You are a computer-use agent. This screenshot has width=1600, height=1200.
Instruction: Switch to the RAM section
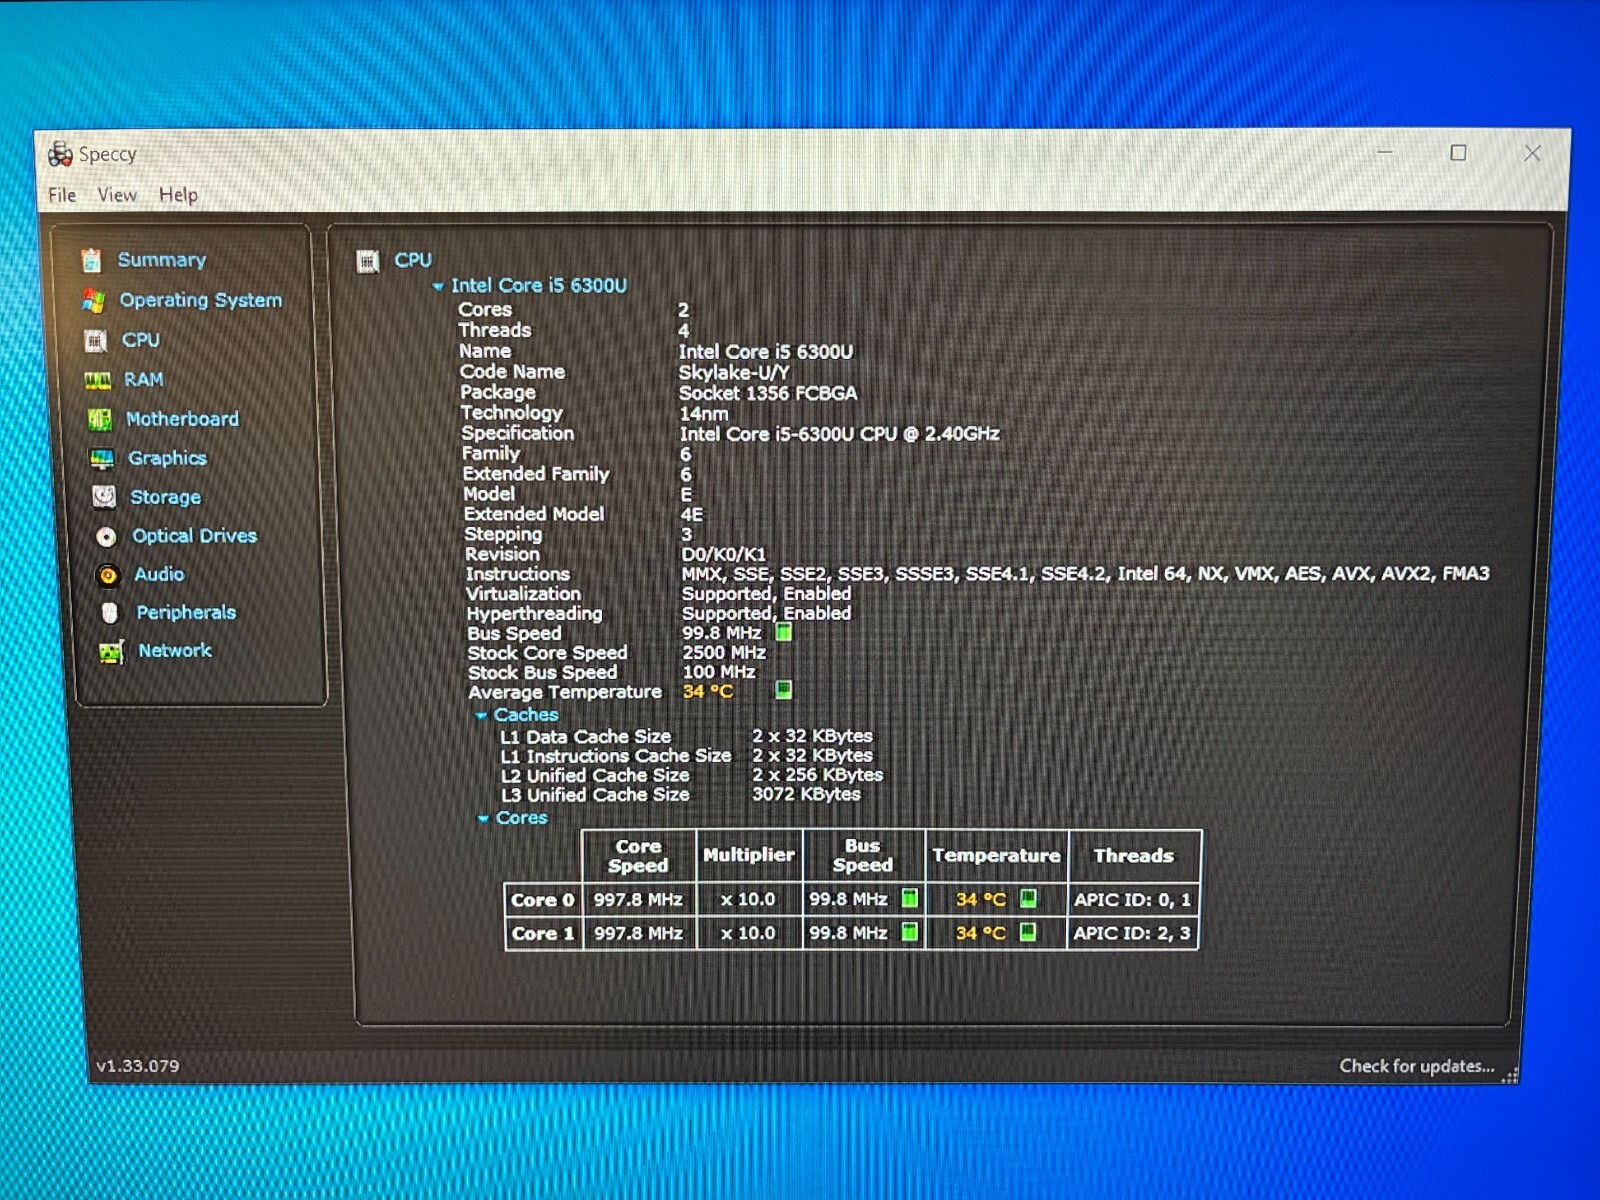click(x=144, y=380)
